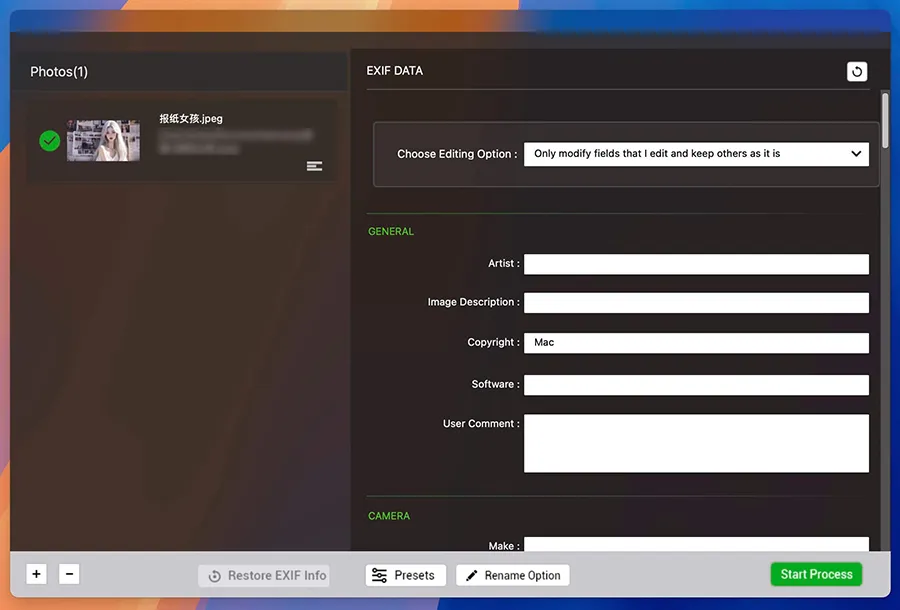Focus the Image Description text field

tap(695, 303)
